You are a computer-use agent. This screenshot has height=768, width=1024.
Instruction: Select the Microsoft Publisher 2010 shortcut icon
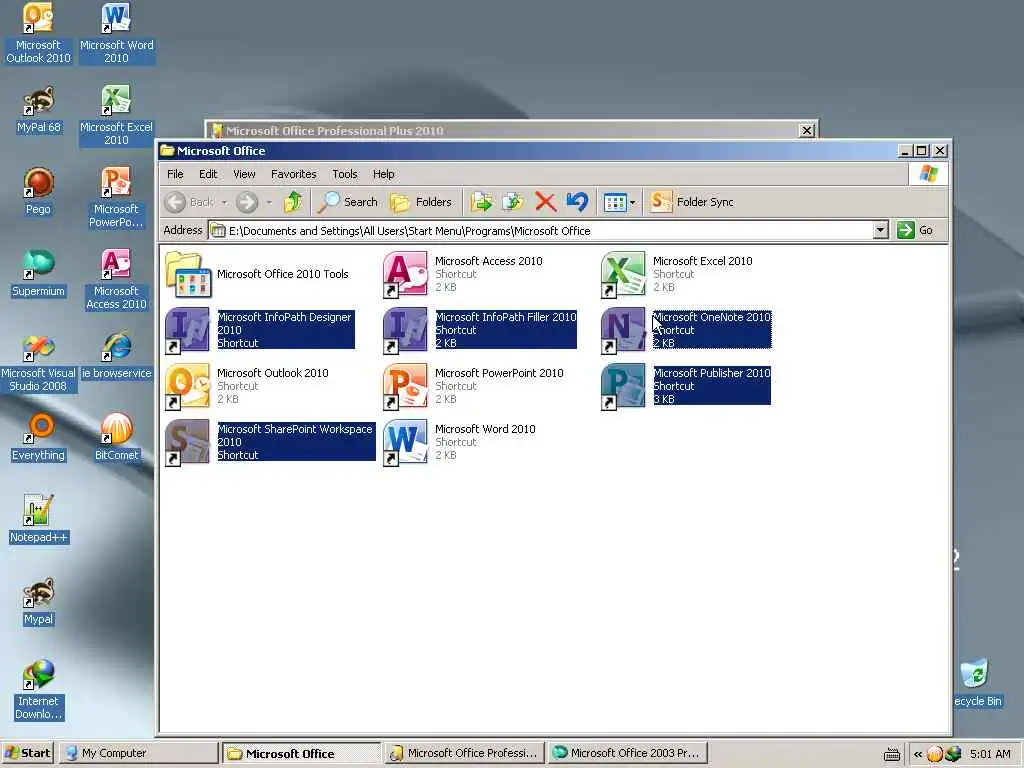pyautogui.click(x=623, y=387)
